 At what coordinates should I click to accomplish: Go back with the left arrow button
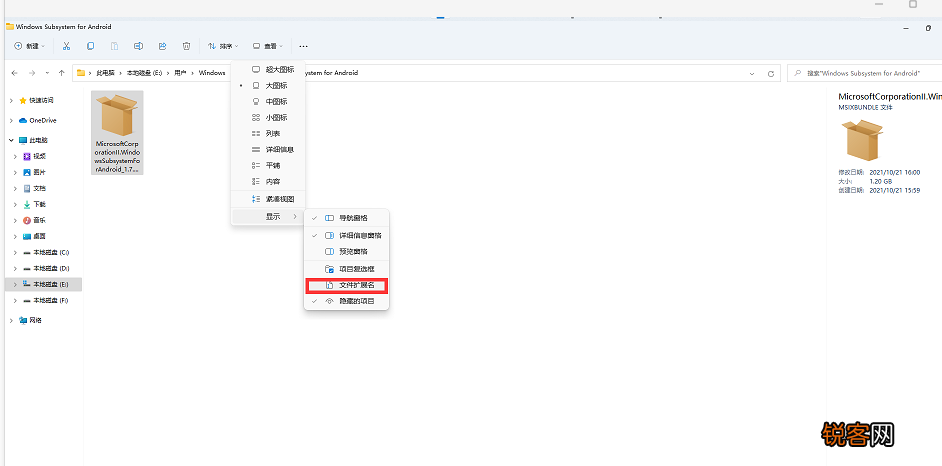pyautogui.click(x=15, y=73)
